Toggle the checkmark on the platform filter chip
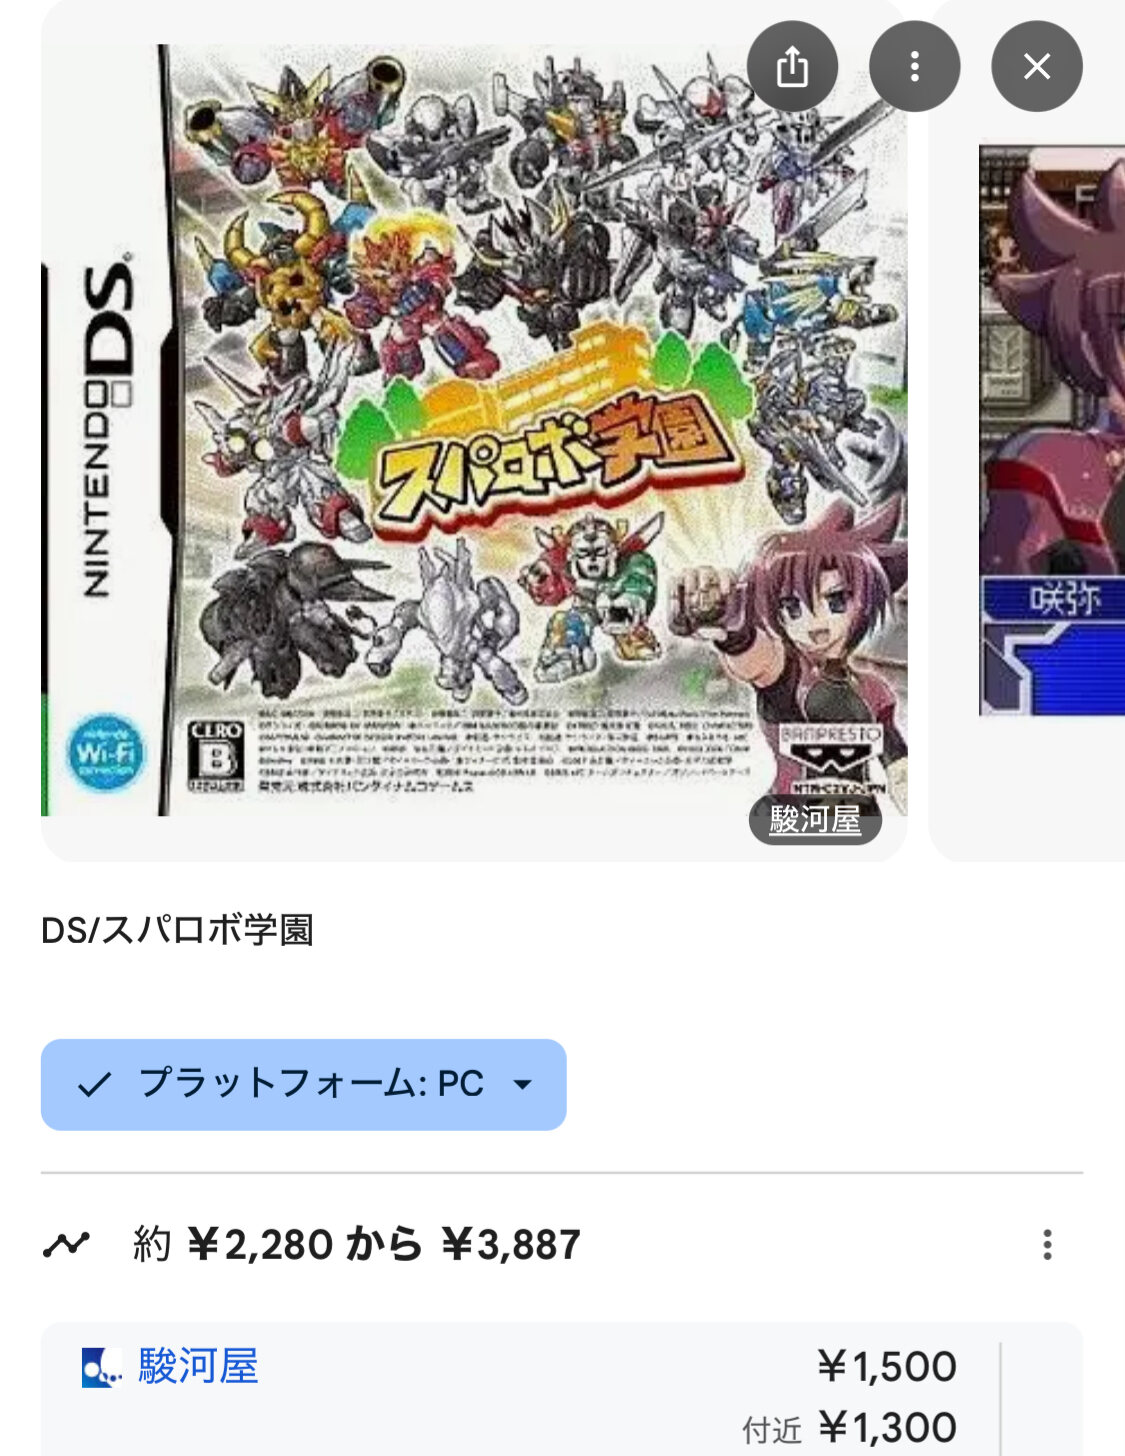Viewport: 1125px width, 1456px height. [94, 1085]
